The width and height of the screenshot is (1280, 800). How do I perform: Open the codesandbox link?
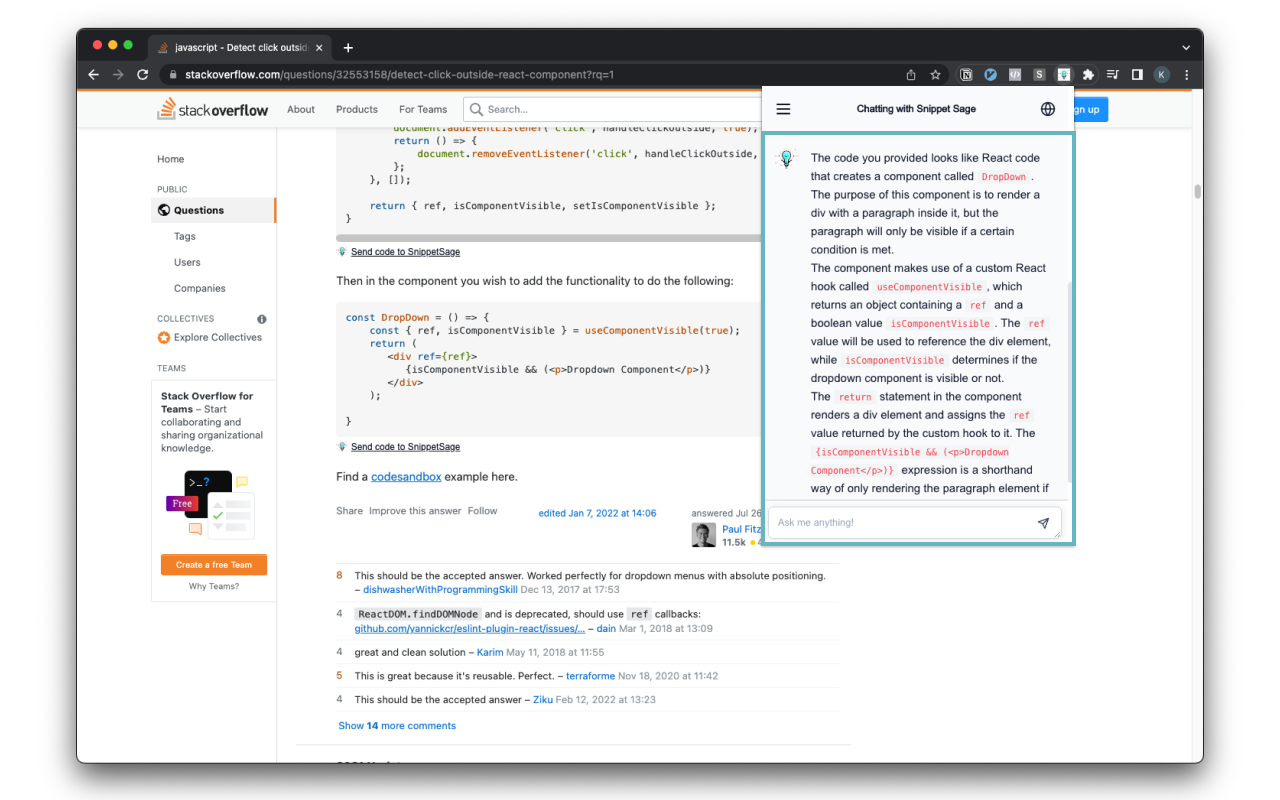point(406,477)
